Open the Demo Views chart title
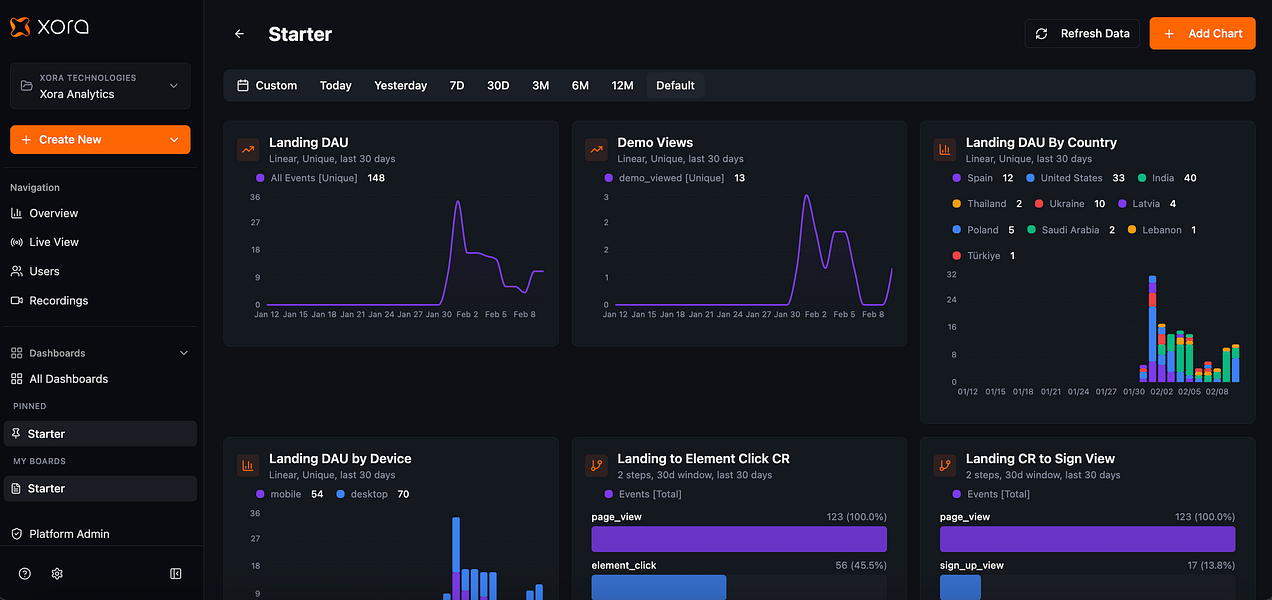Screen dimensions: 1272x600 pyautogui.click(x=655, y=143)
